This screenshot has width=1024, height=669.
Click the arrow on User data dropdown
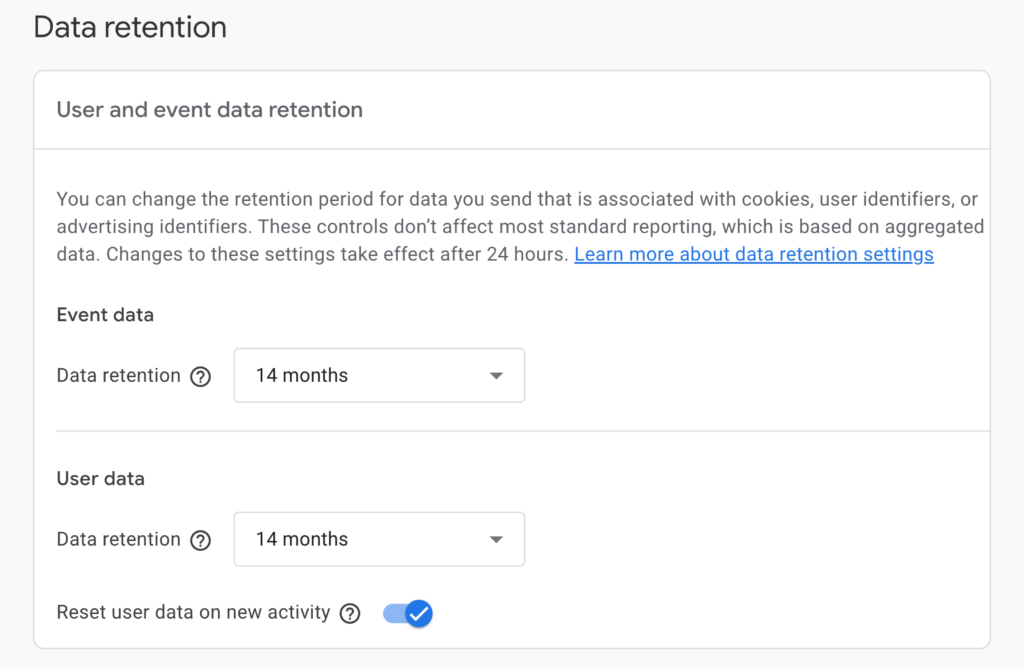tap(495, 540)
